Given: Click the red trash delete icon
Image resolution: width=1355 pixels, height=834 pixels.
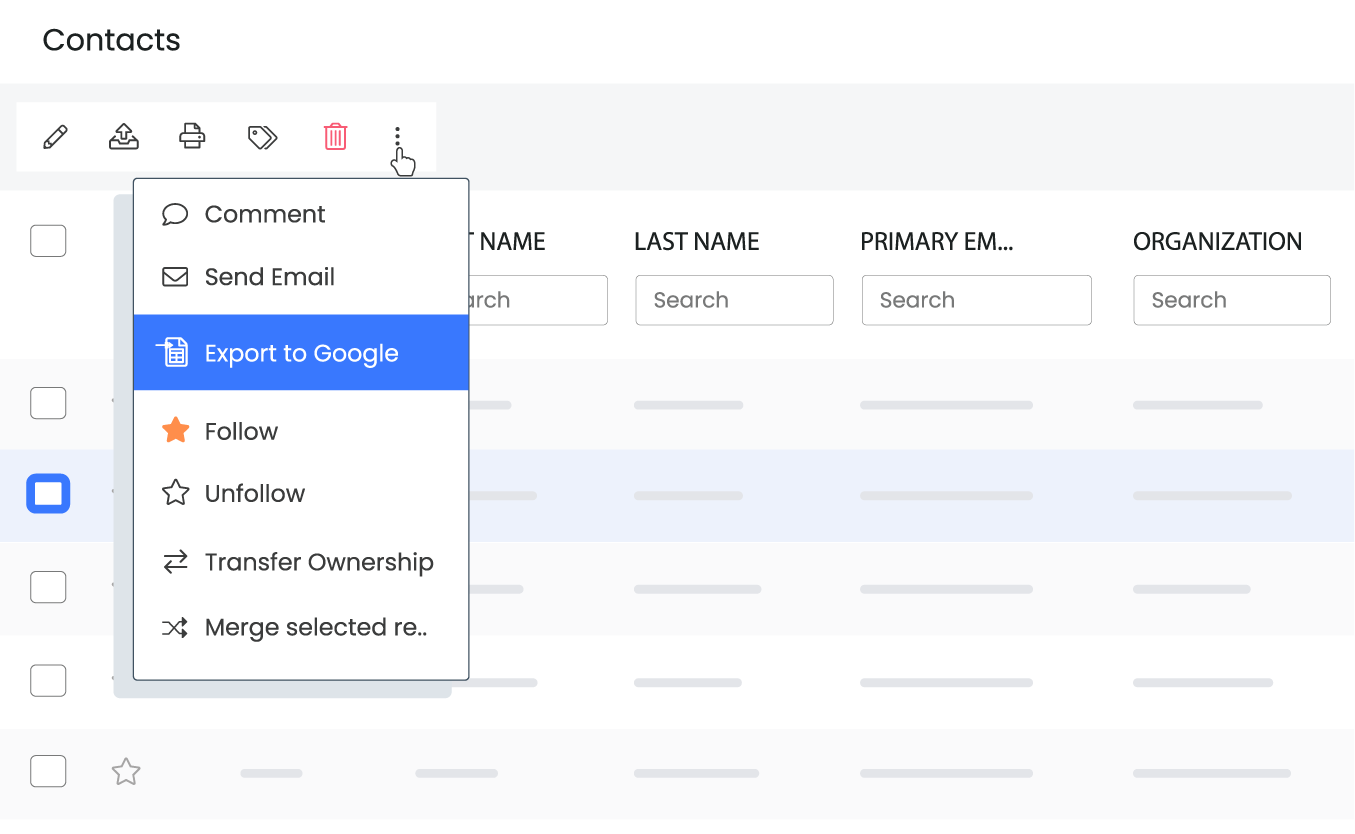Looking at the screenshot, I should tap(335, 136).
